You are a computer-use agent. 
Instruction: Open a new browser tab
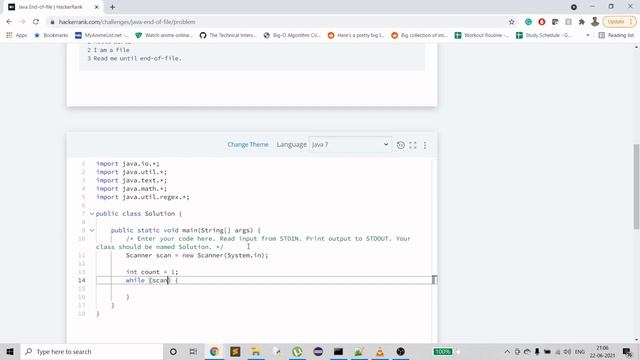112,7
